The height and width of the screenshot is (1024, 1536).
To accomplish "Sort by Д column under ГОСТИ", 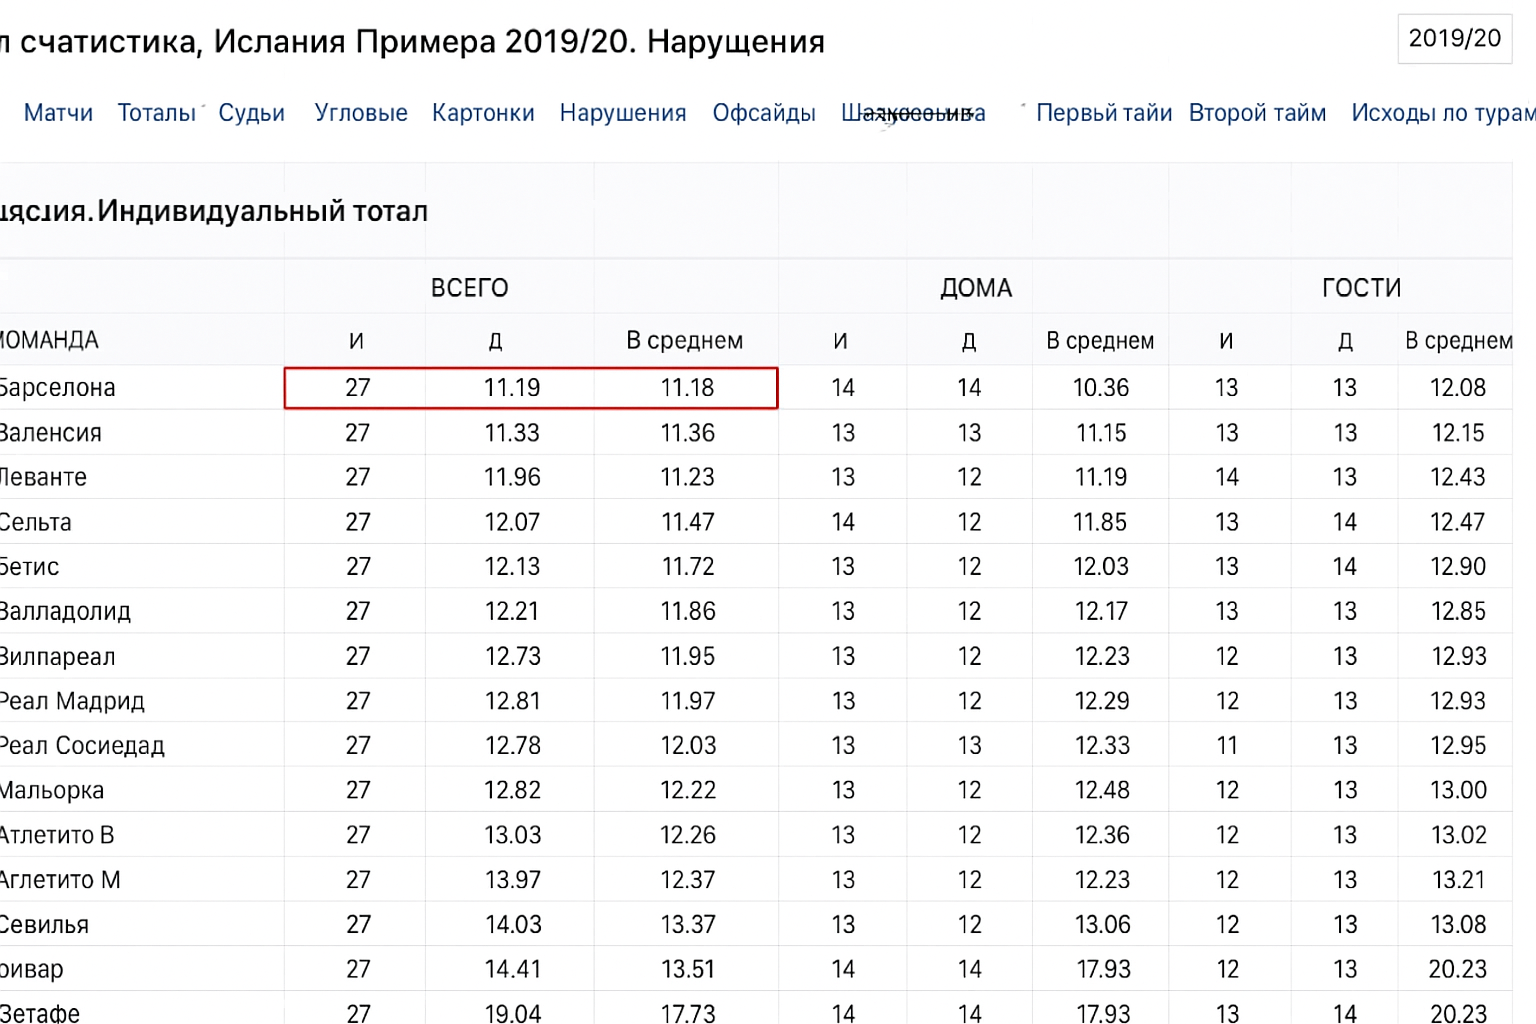I will [1345, 341].
